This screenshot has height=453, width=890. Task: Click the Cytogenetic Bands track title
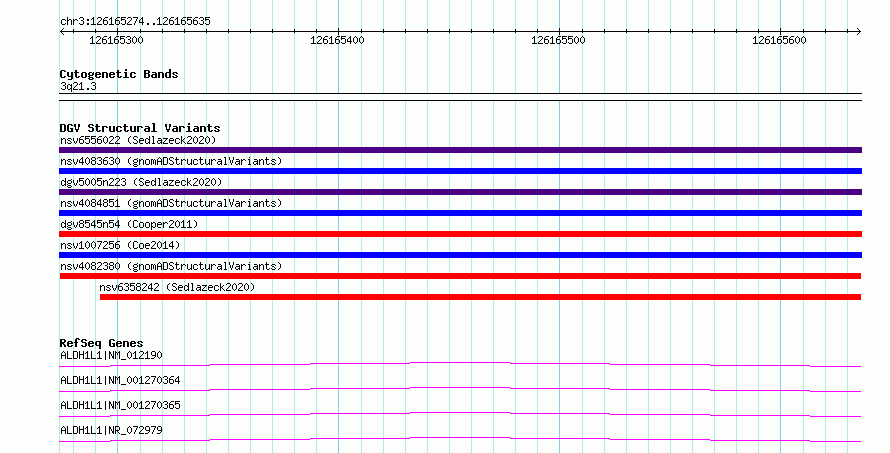pyautogui.click(x=119, y=74)
